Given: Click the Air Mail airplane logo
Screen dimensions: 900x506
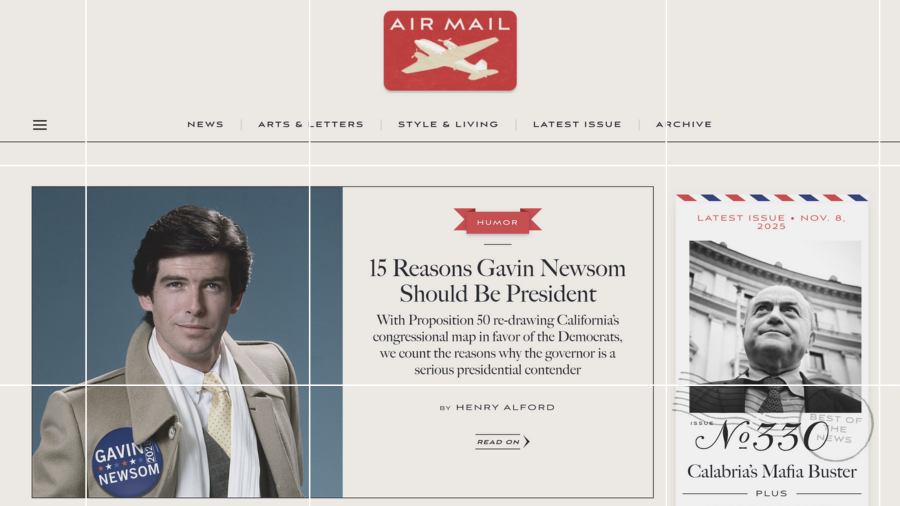Looking at the screenshot, I should (x=450, y=50).
